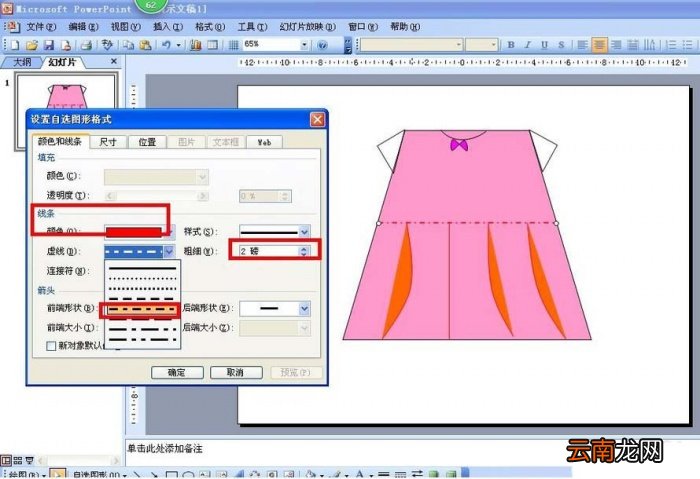Click the Open folder icon
The width and height of the screenshot is (700, 479).
pos(31,45)
